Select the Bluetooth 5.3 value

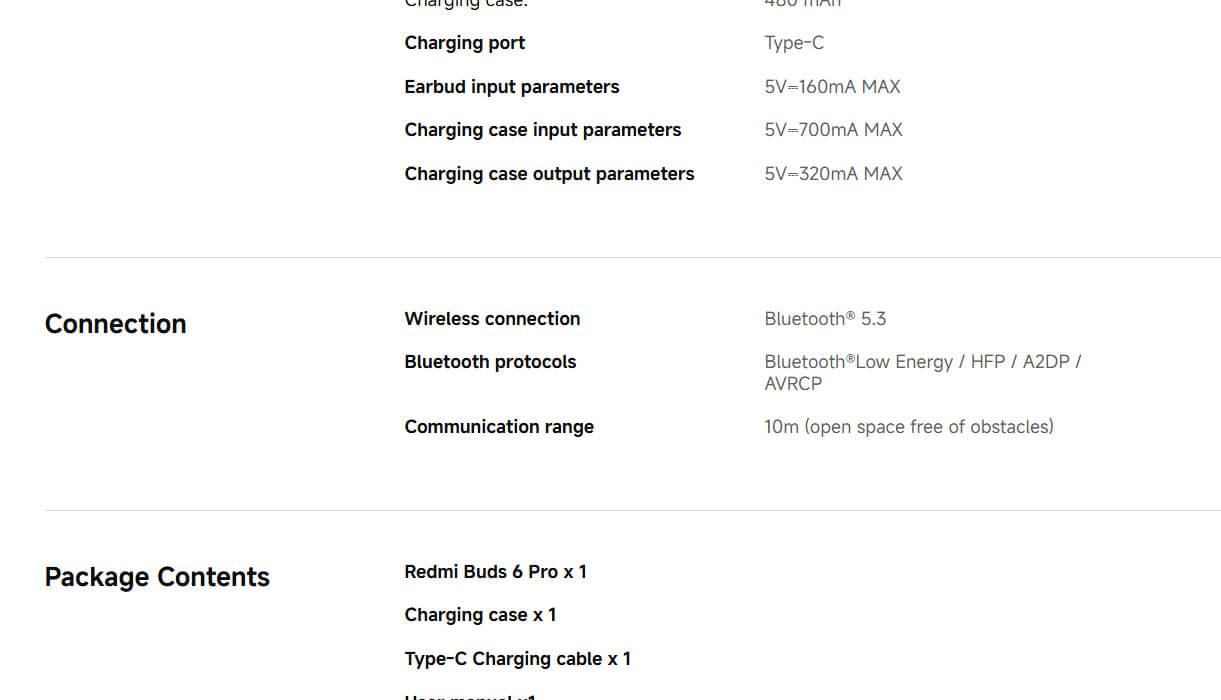pyautogui.click(x=825, y=319)
